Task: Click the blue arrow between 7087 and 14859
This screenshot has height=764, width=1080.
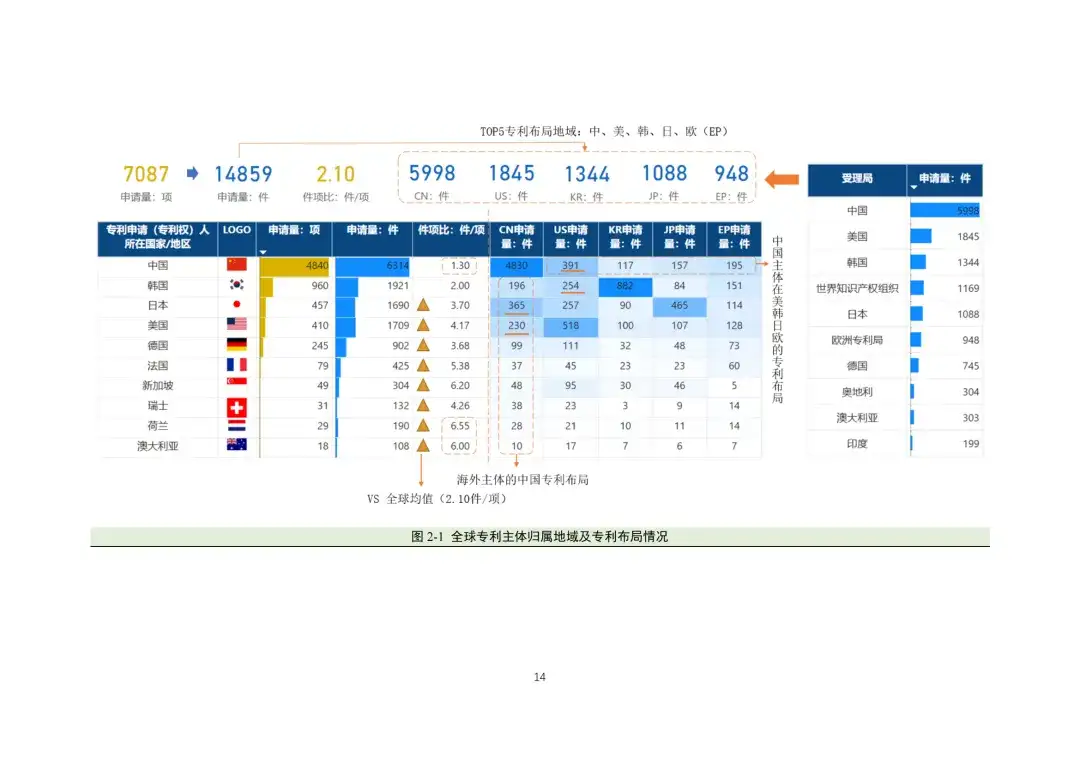Action: click(192, 173)
